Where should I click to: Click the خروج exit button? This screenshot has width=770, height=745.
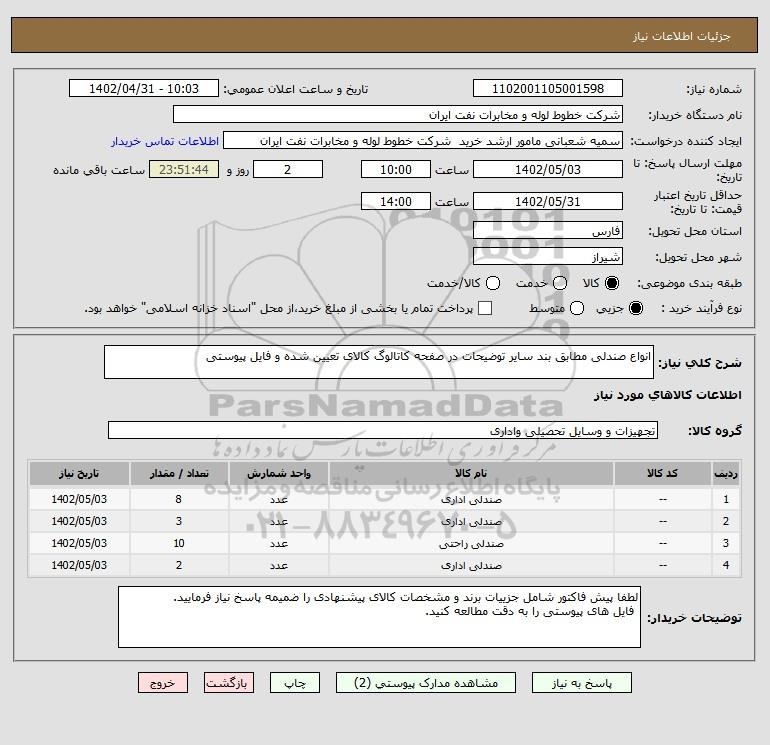click(x=163, y=683)
